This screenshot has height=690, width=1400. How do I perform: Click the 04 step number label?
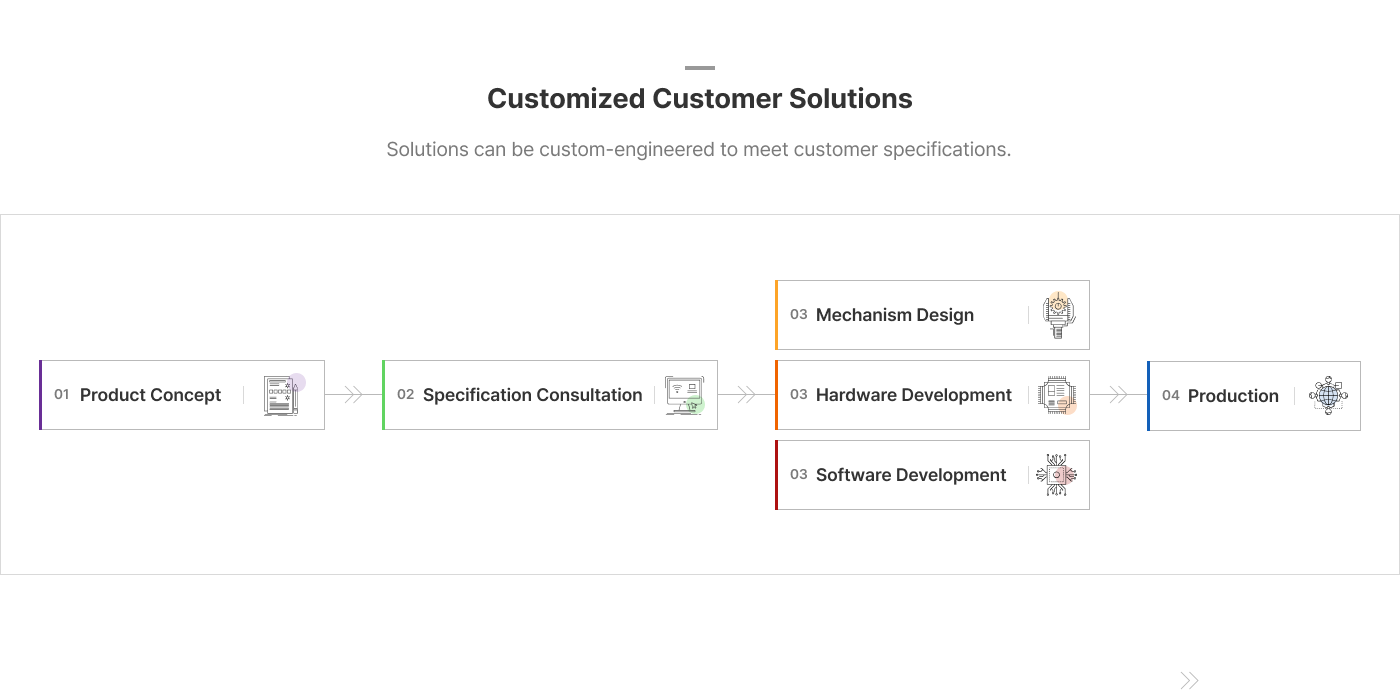[1171, 396]
